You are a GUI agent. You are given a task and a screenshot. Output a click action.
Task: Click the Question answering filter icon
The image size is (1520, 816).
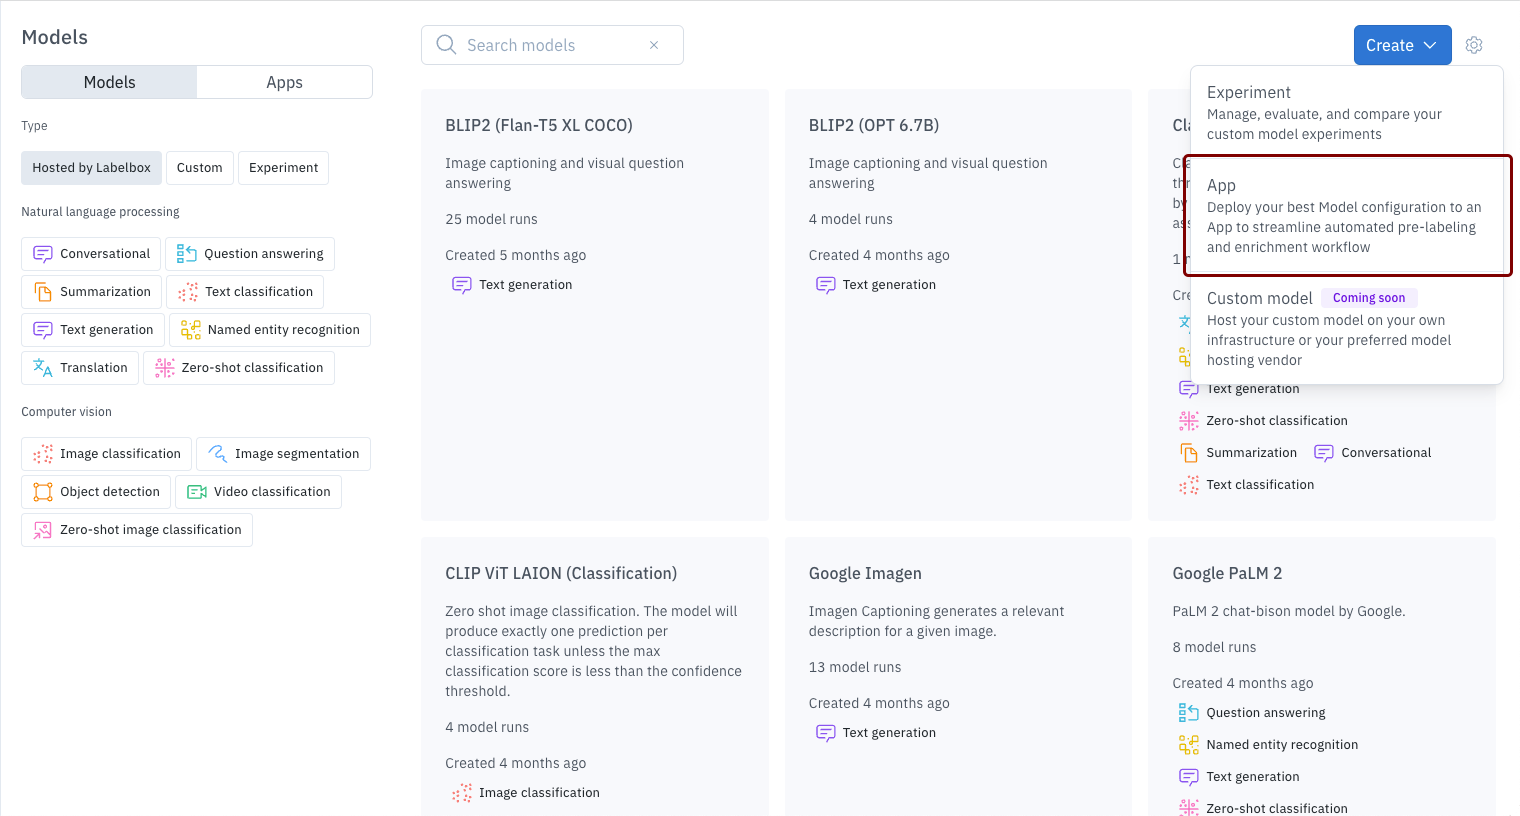187,254
